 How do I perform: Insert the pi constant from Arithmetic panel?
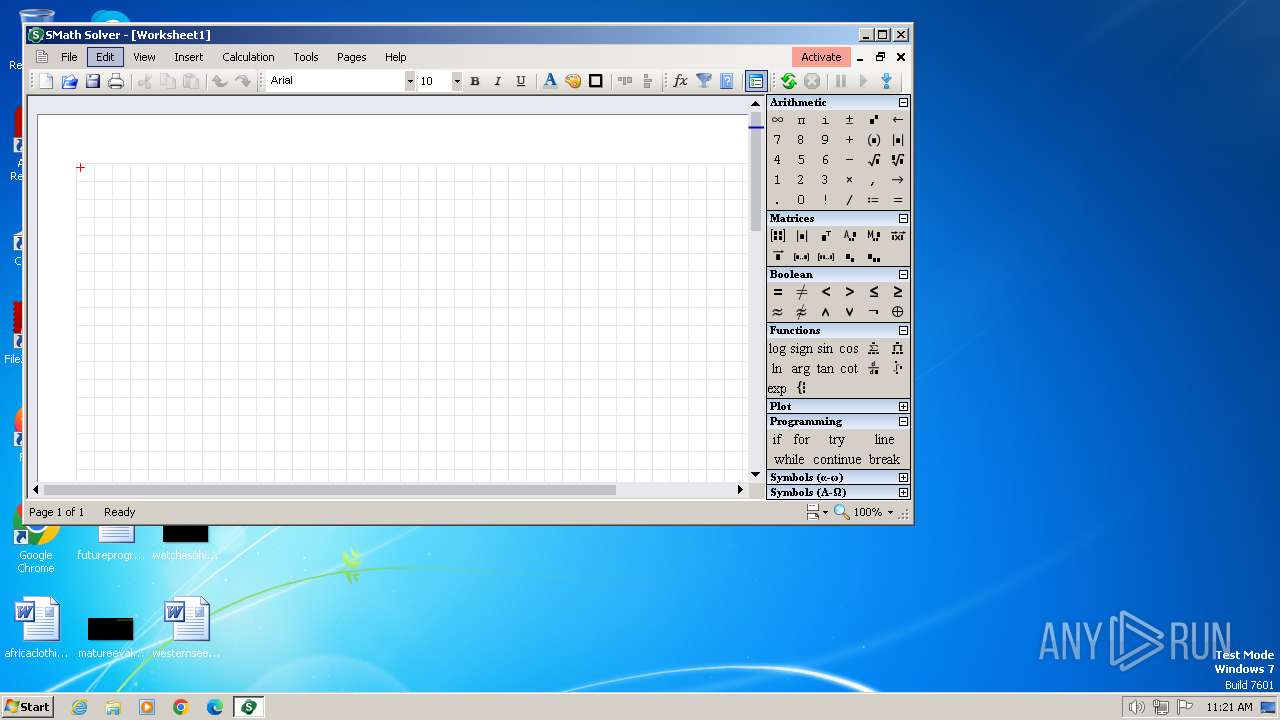(x=801, y=120)
